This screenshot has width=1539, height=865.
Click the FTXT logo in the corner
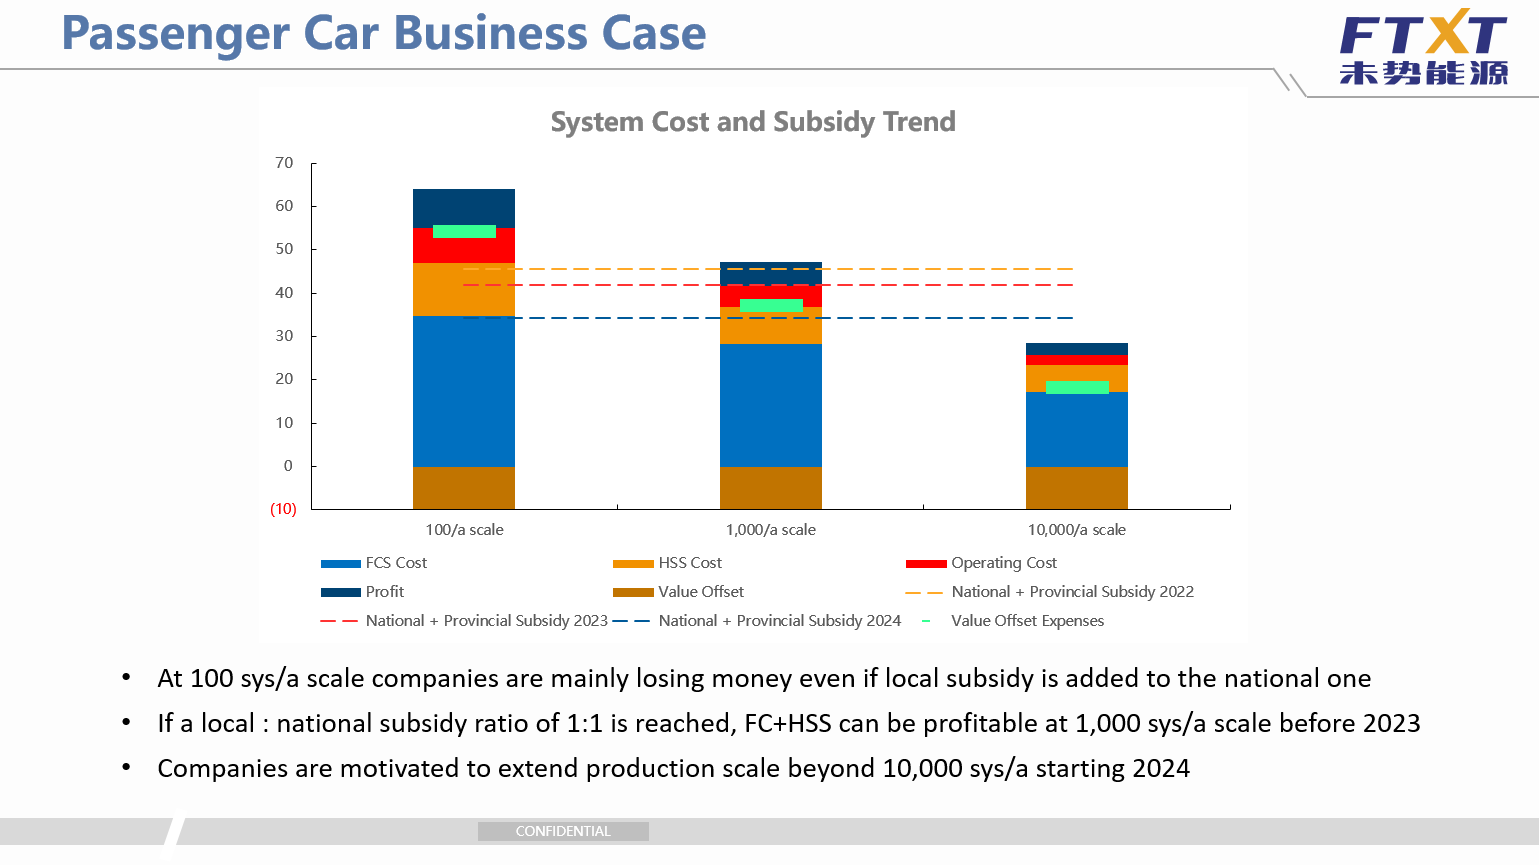click(1423, 47)
